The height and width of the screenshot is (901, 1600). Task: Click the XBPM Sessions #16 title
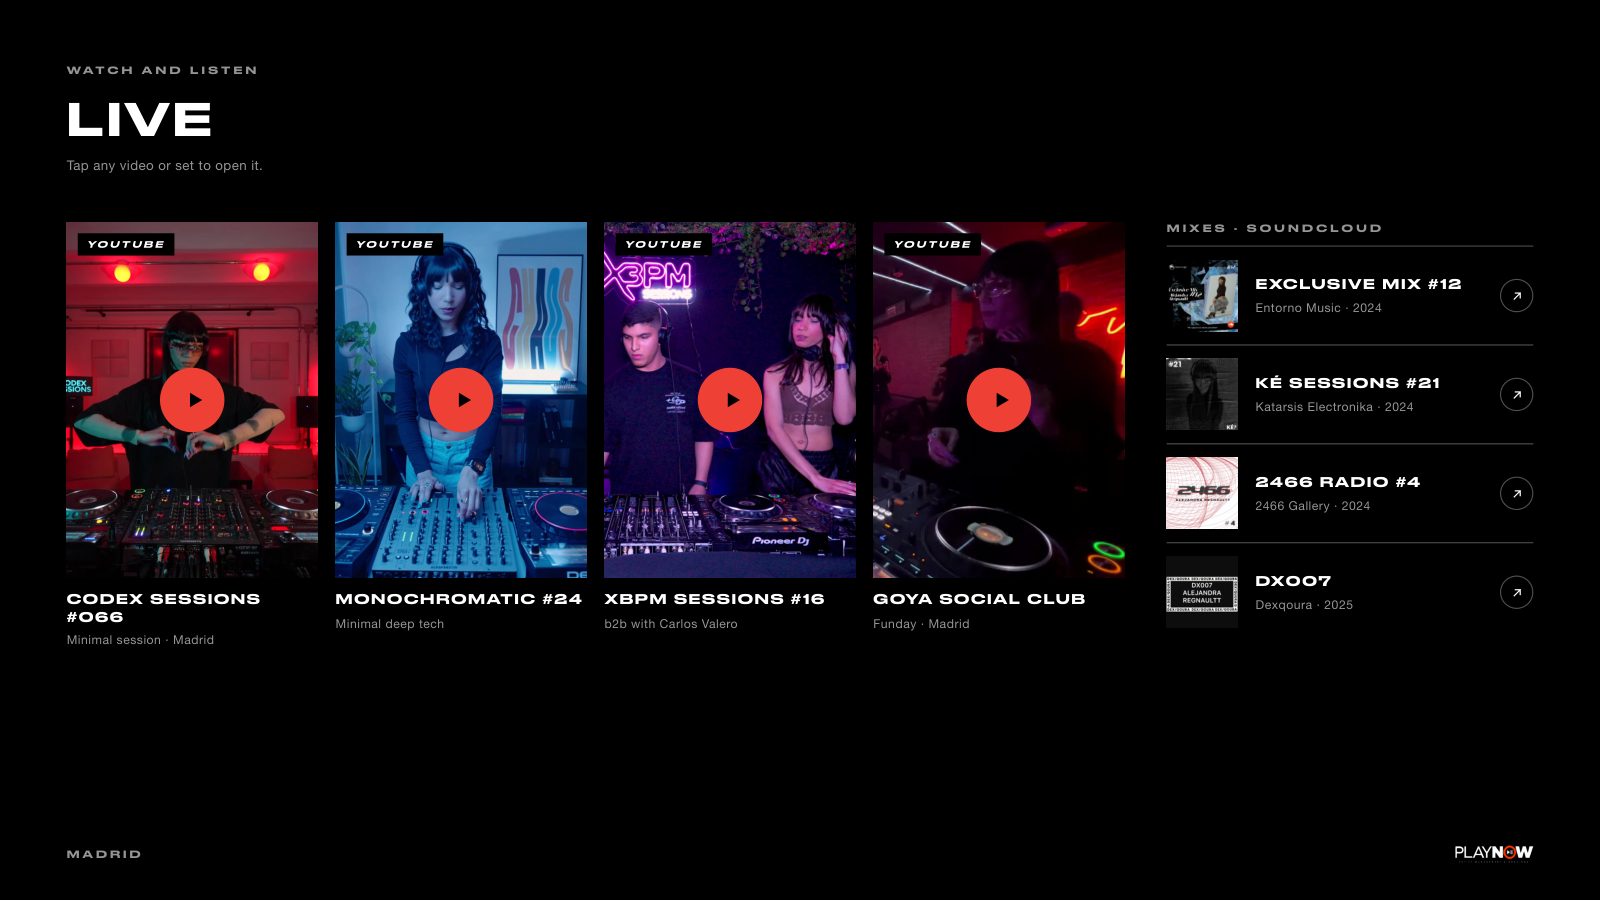(x=714, y=599)
